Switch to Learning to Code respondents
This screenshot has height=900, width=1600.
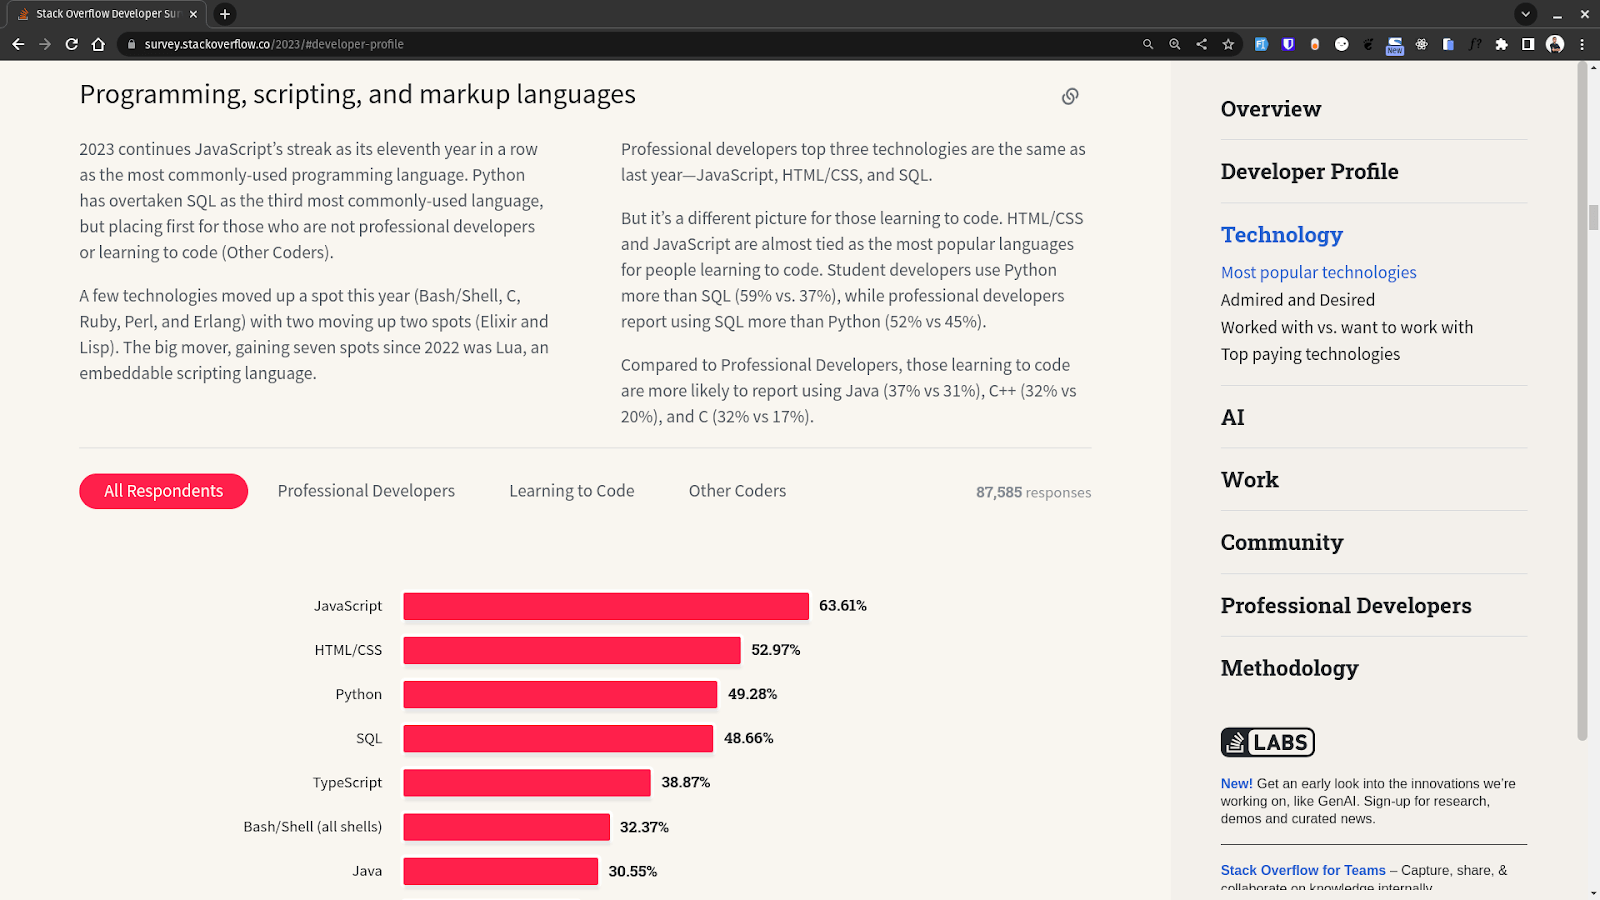(x=571, y=491)
